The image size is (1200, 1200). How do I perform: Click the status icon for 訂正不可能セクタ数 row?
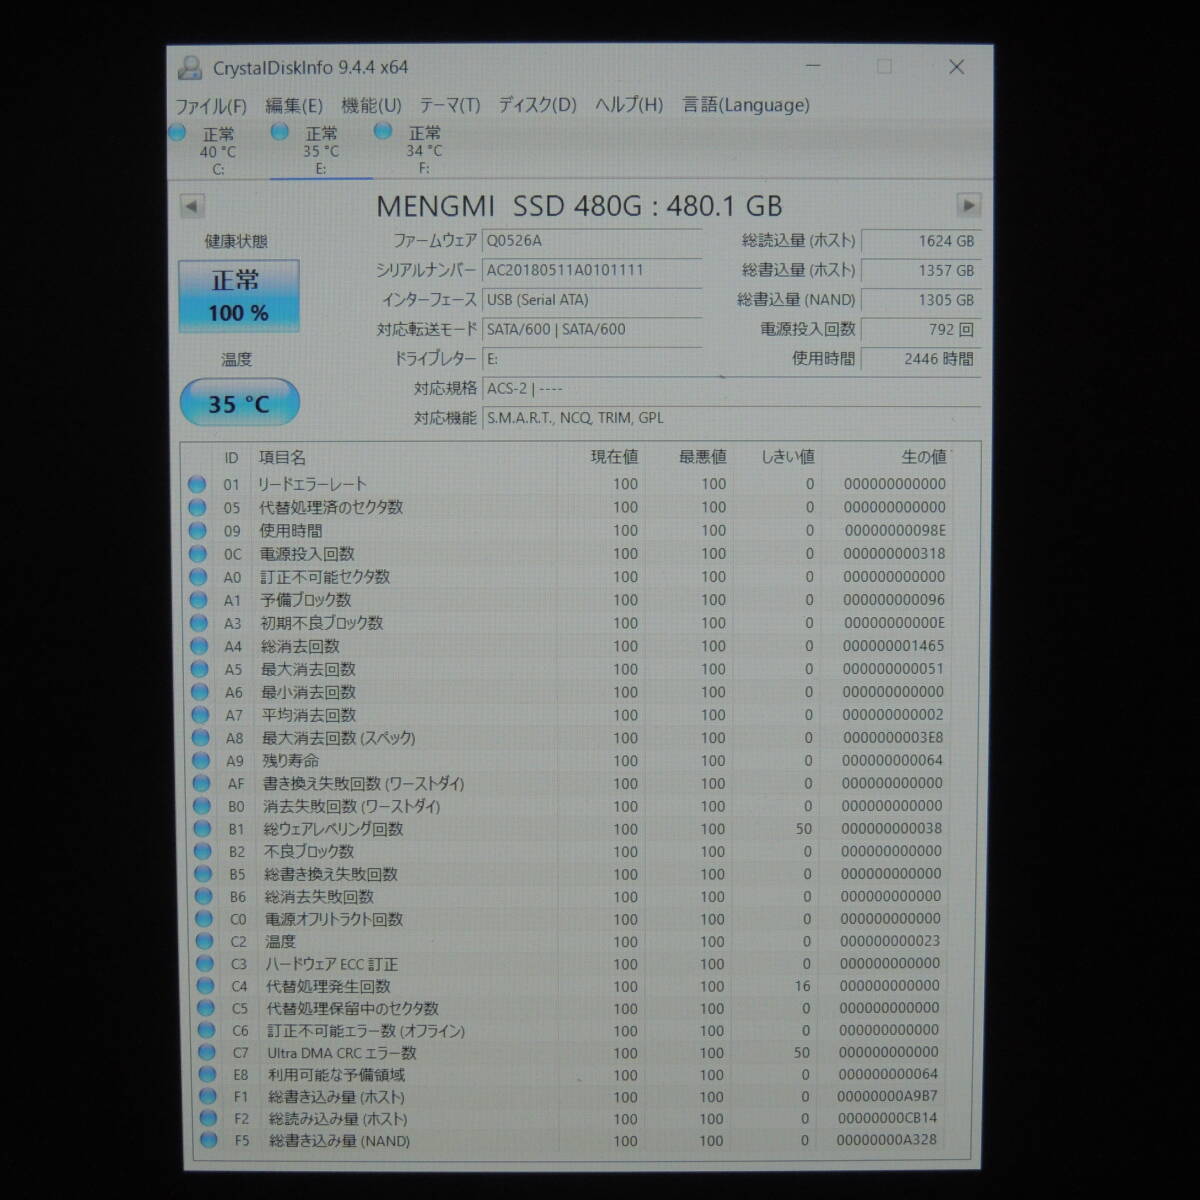coord(198,577)
